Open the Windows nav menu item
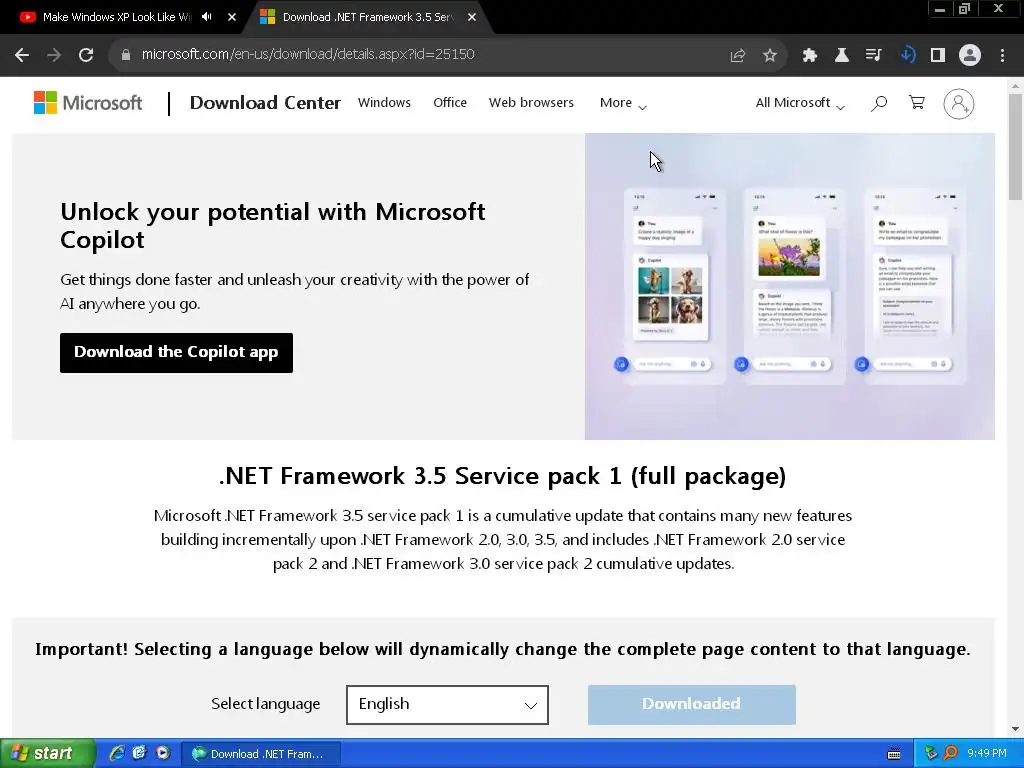 (x=384, y=103)
